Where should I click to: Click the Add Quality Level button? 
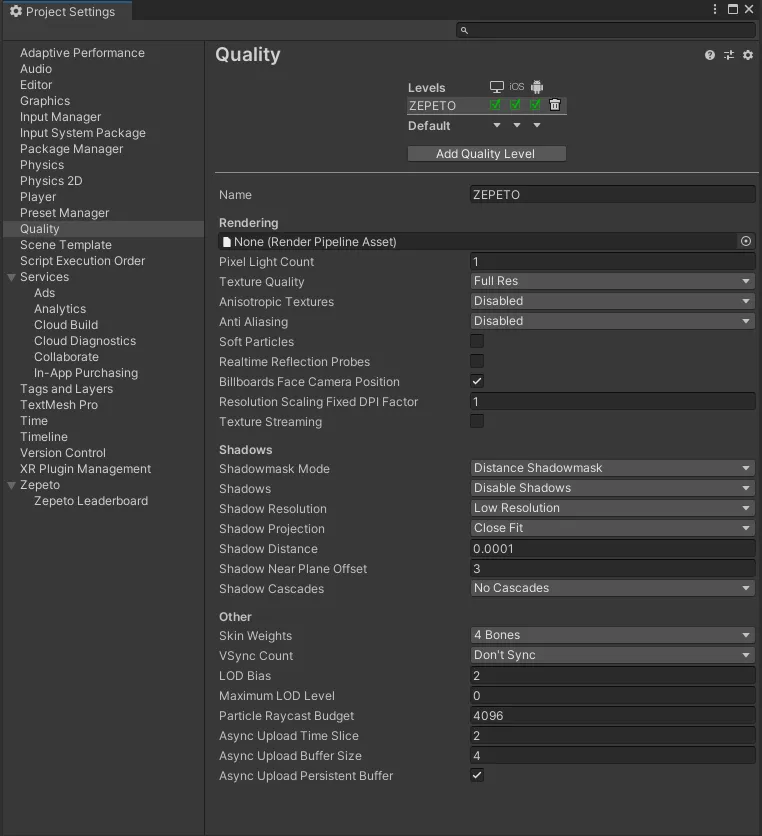tap(486, 153)
